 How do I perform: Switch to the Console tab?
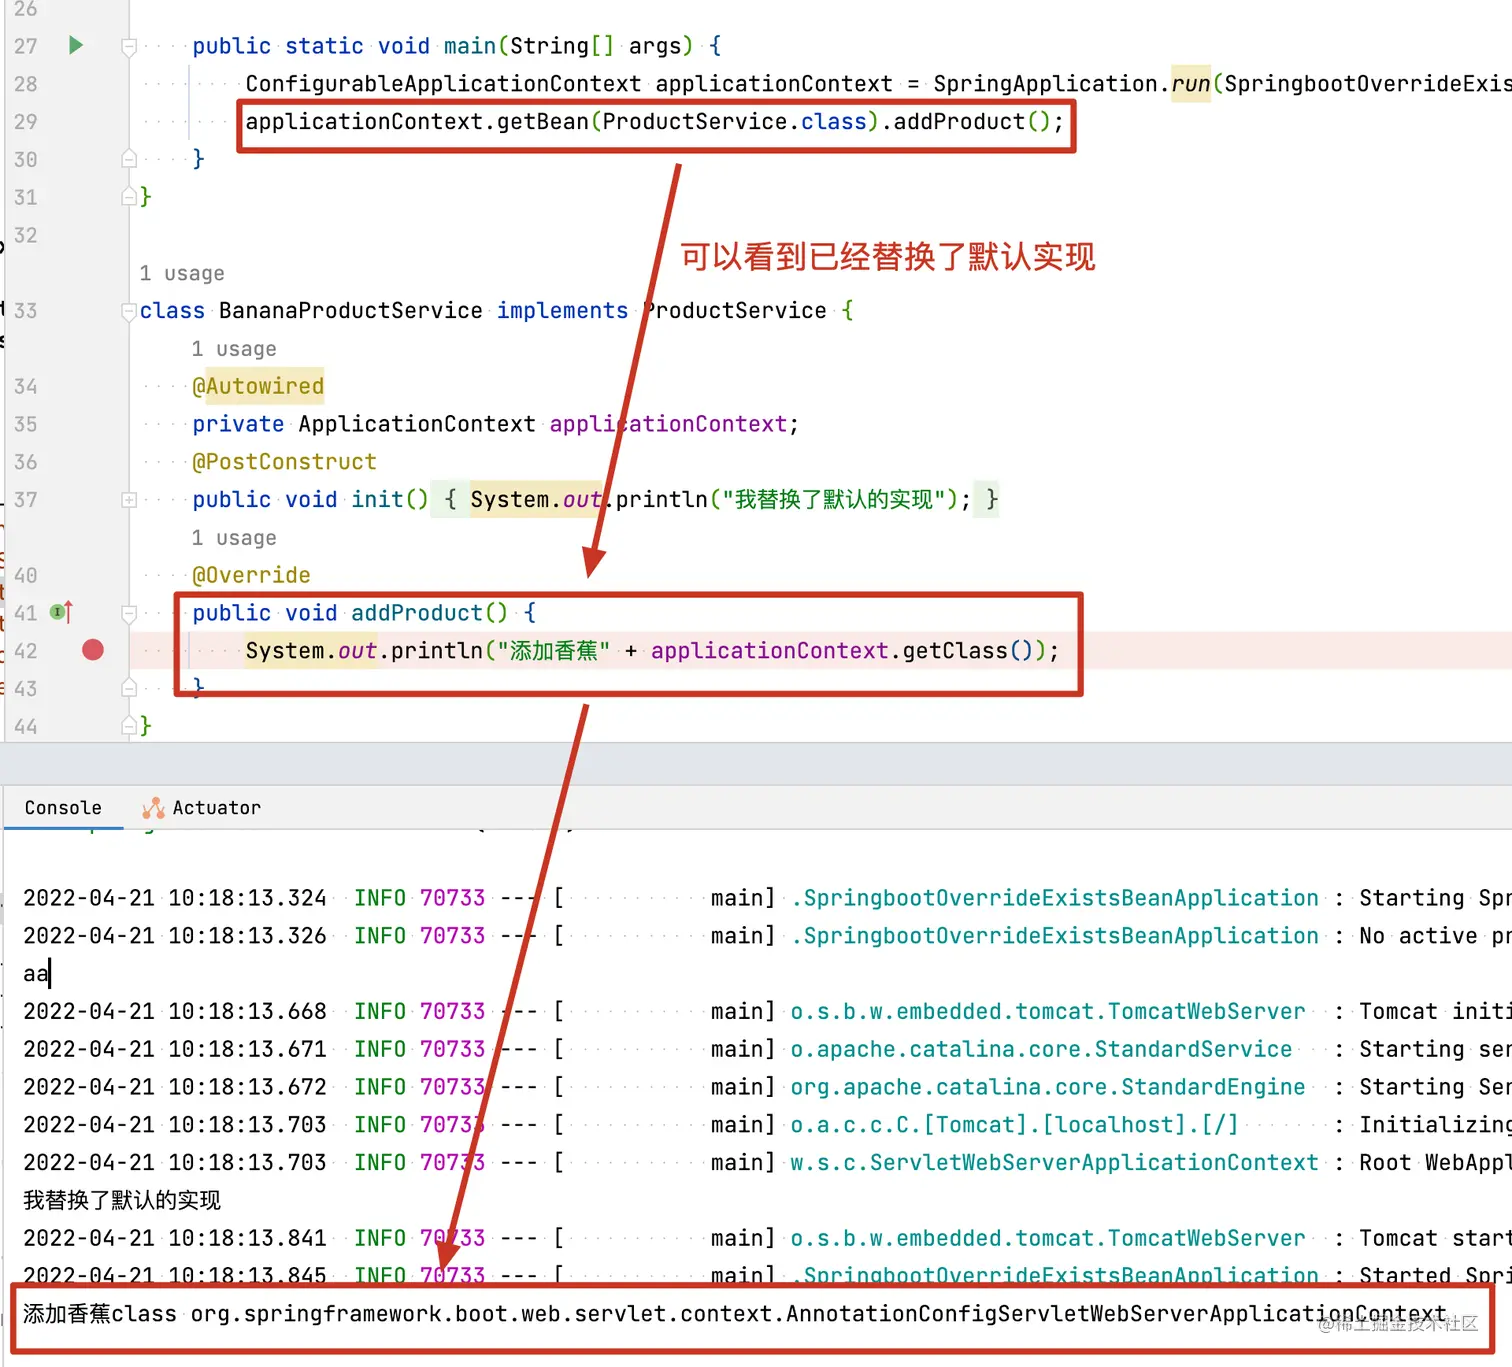63,807
